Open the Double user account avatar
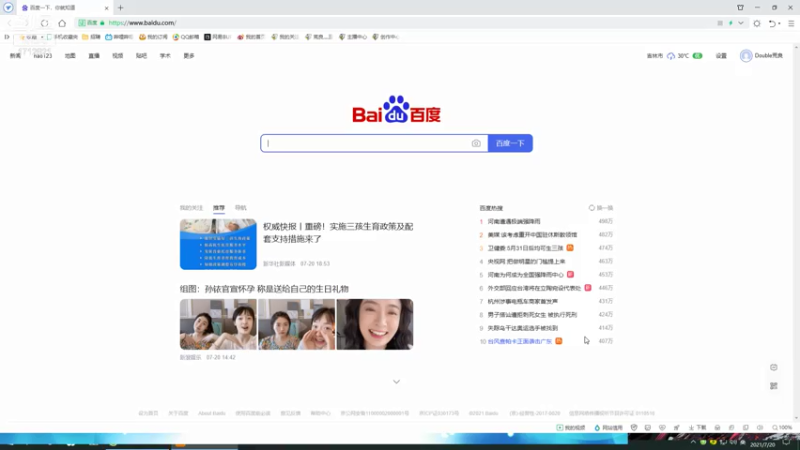 point(746,56)
